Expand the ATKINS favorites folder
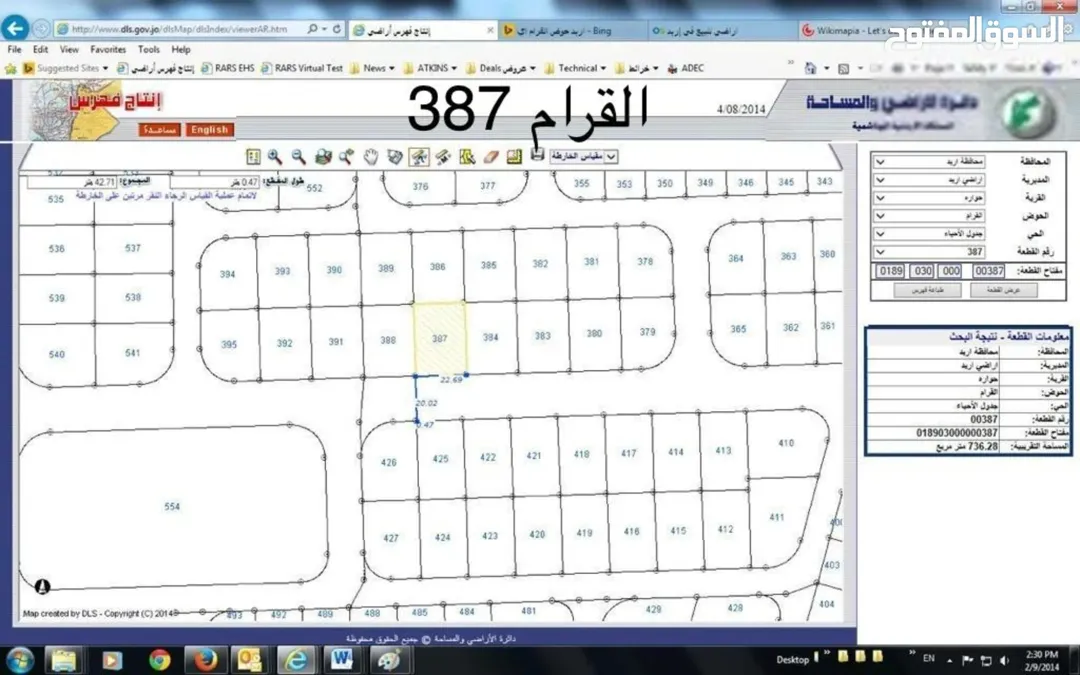Viewport: 1080px width, 675px height. click(x=430, y=68)
